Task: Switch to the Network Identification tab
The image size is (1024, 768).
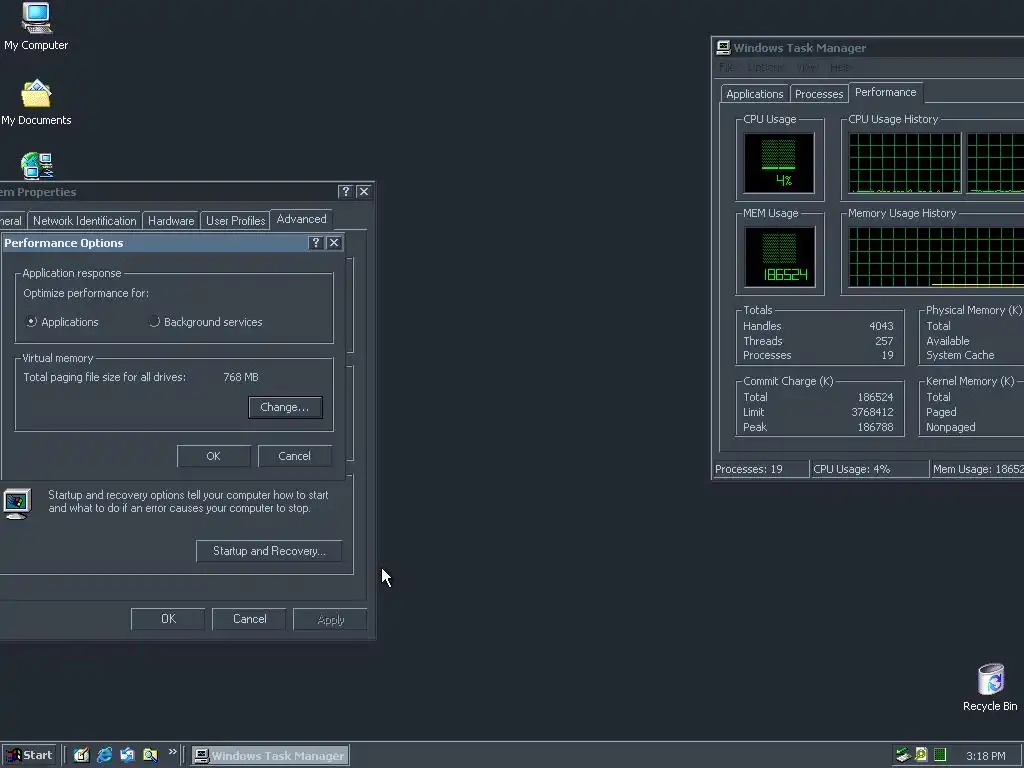Action: [x=85, y=221]
